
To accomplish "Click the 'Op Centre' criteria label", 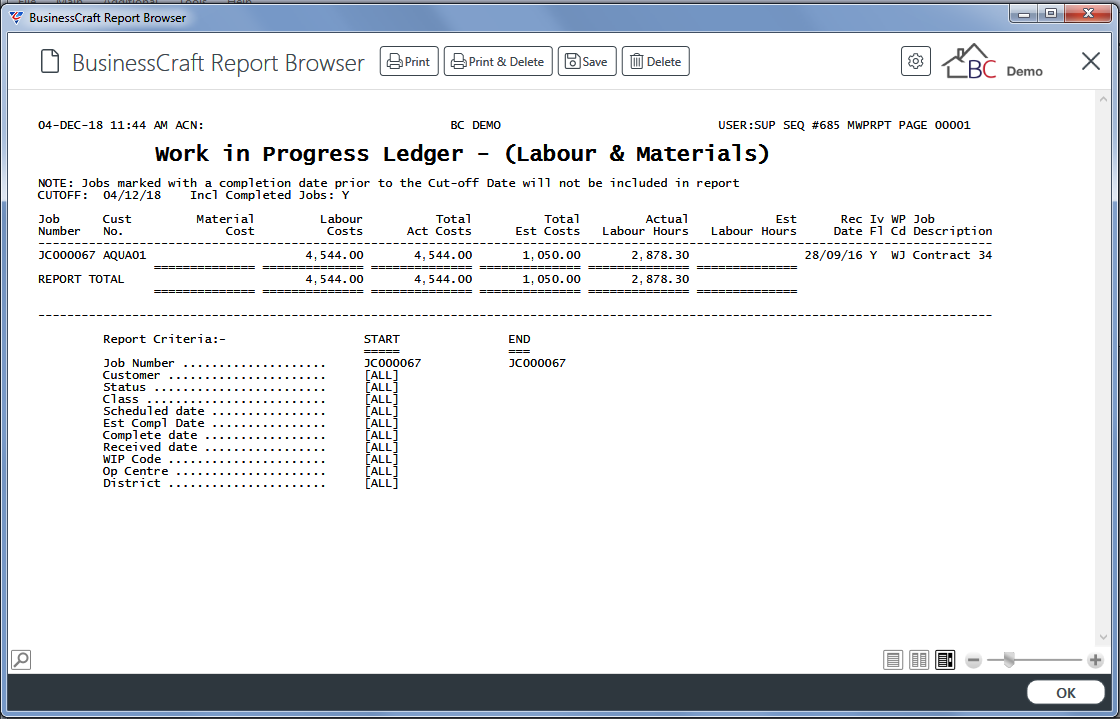I will tap(136, 471).
